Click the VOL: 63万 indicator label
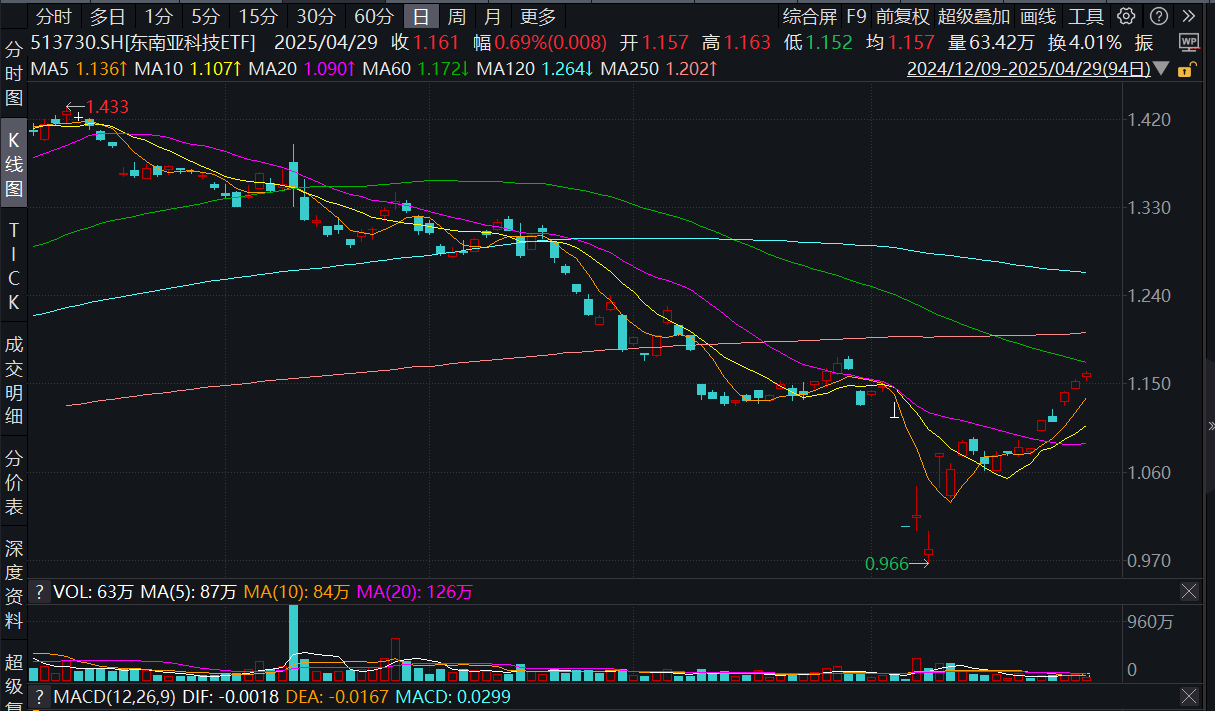Image resolution: width=1215 pixels, height=711 pixels. click(x=93, y=592)
